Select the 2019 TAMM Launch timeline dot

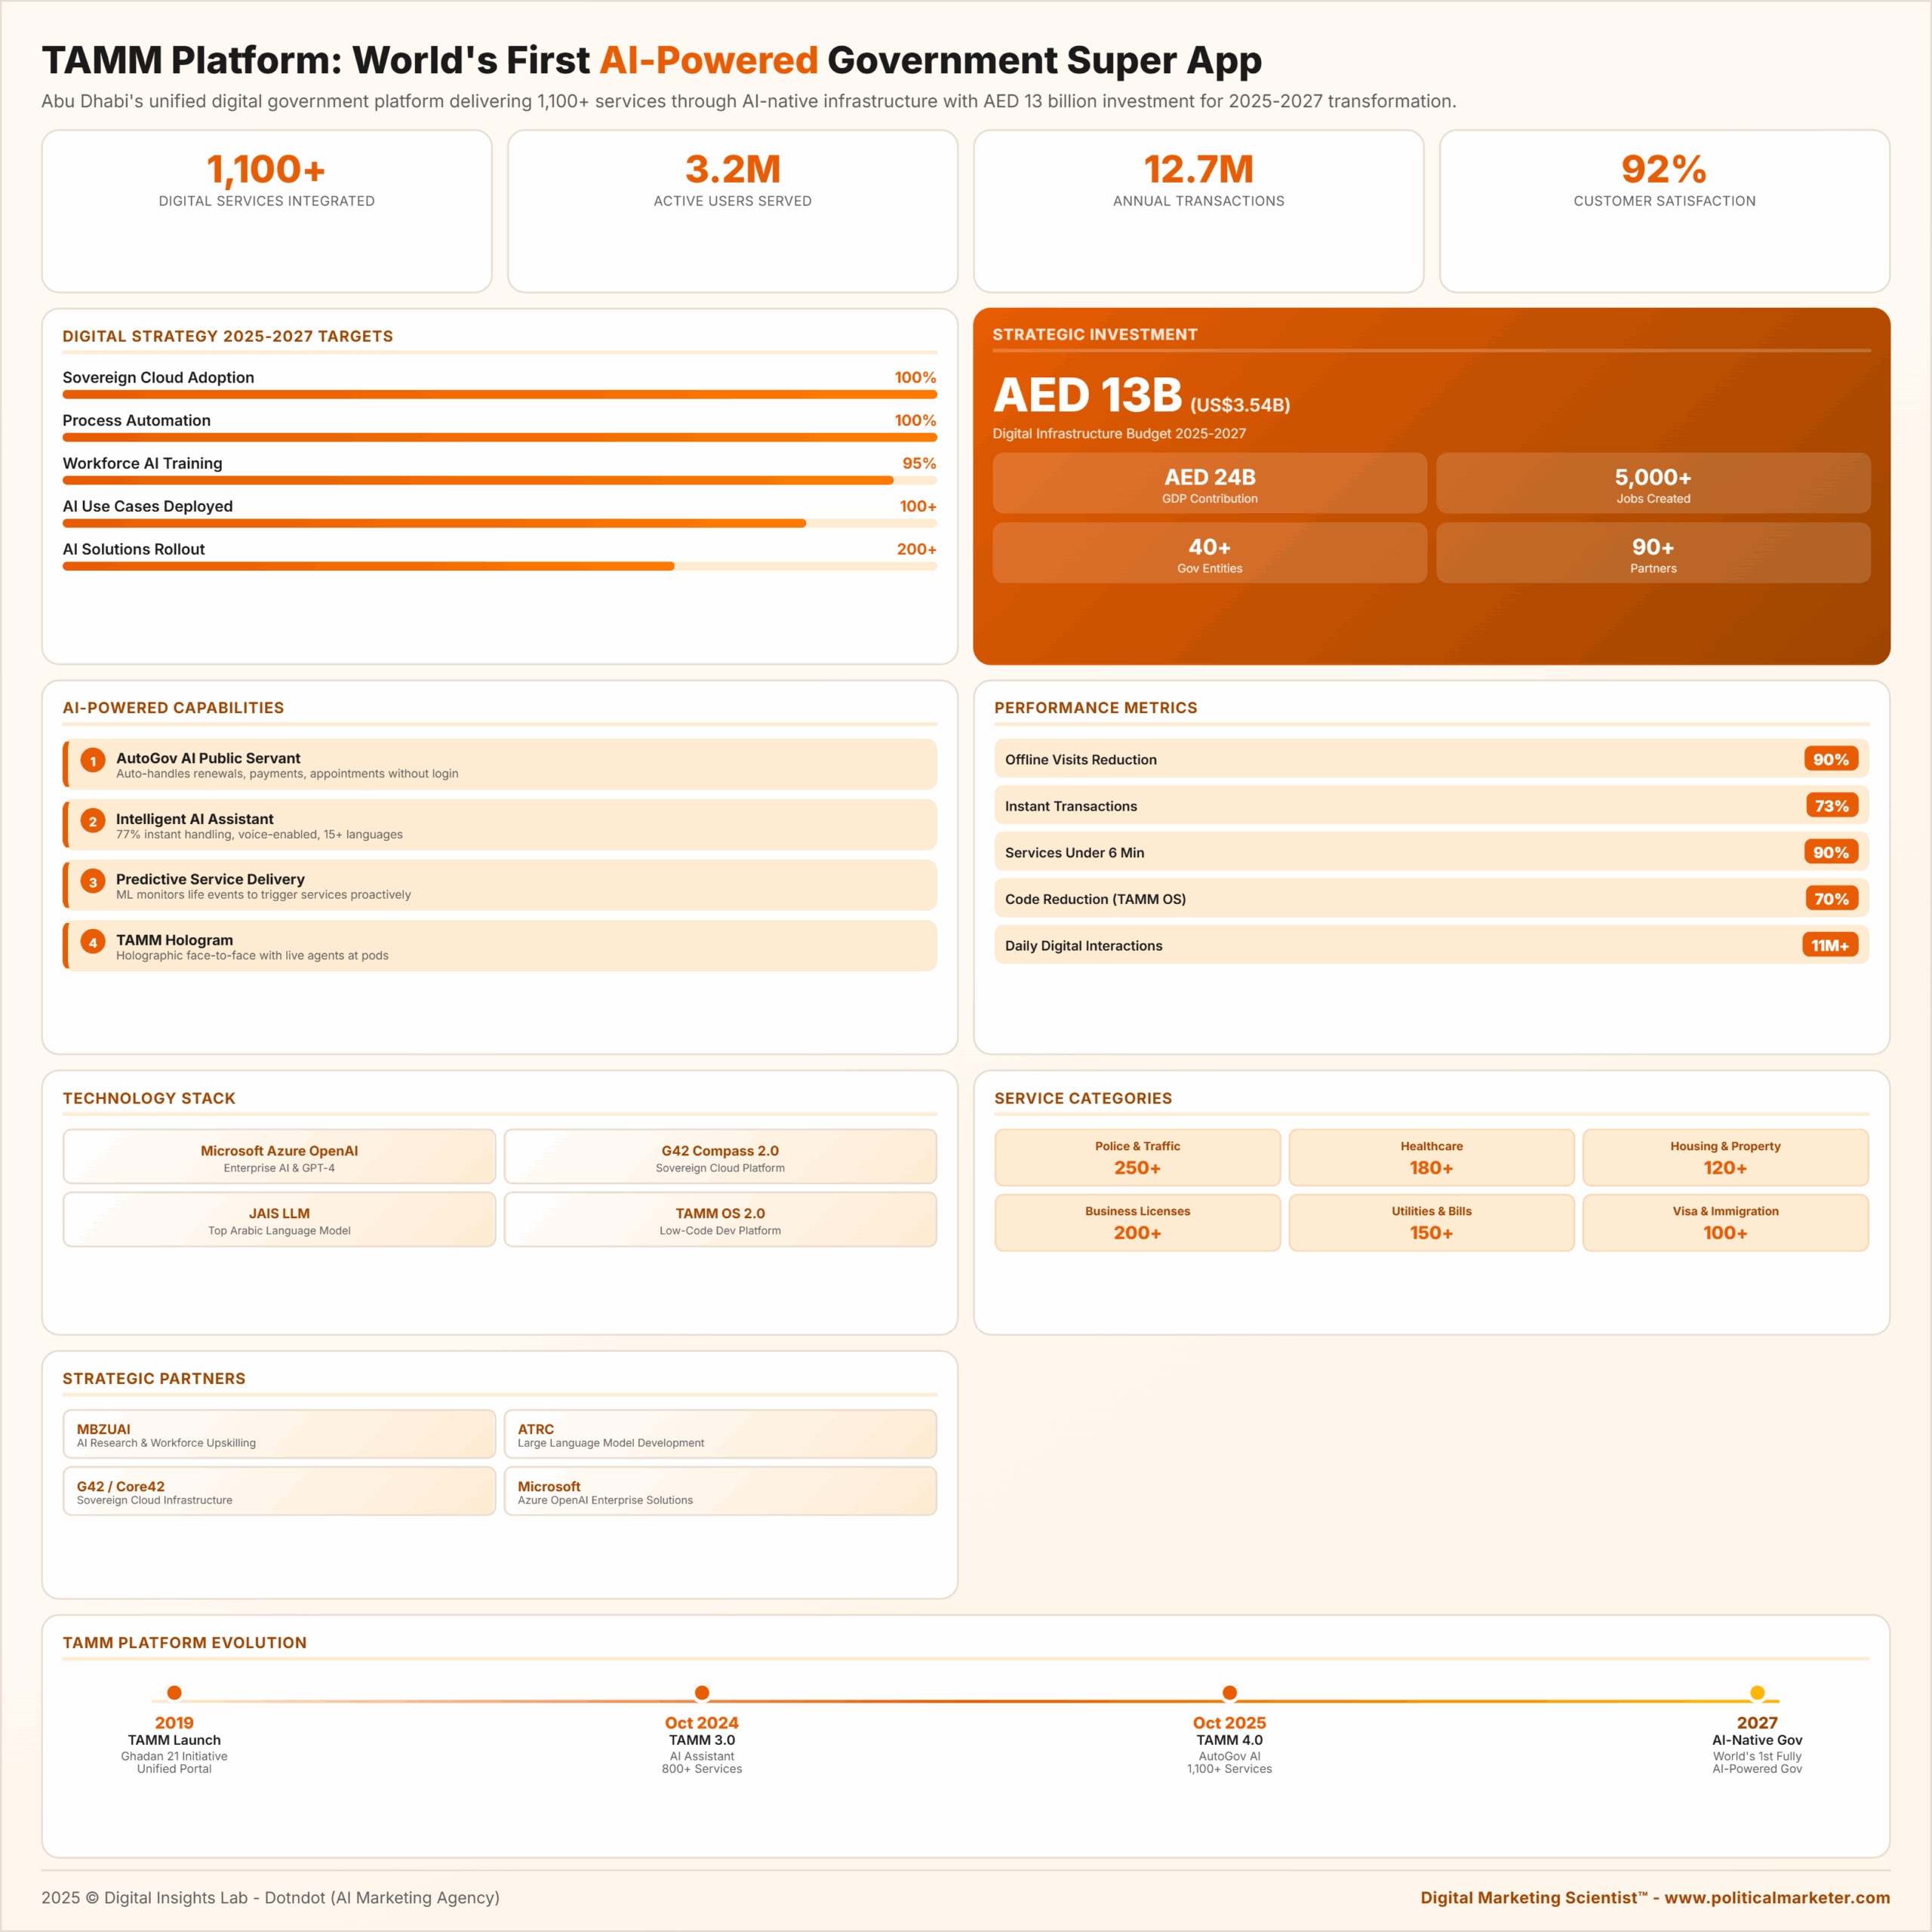pyautogui.click(x=174, y=1693)
